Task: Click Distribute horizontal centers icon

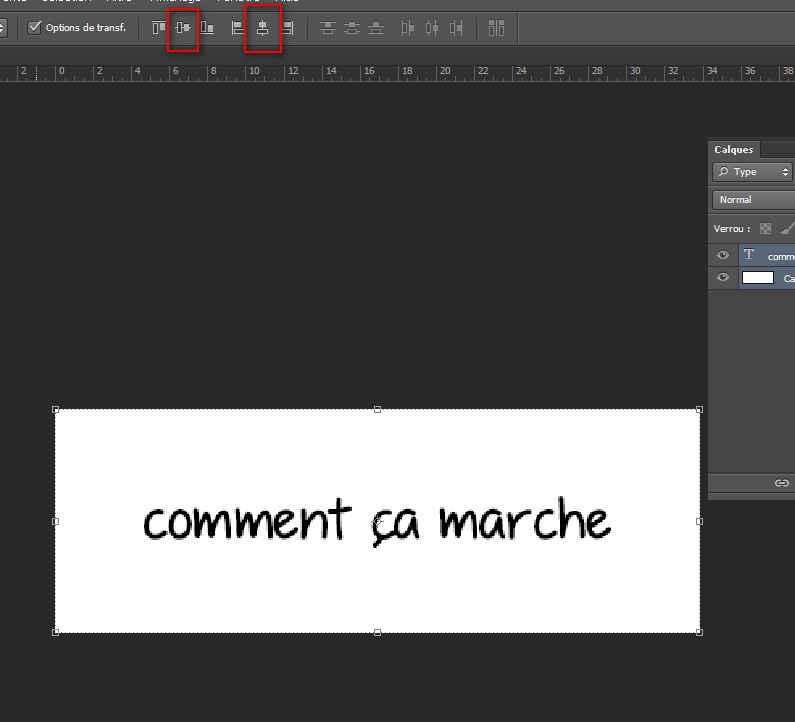Action: 432,28
